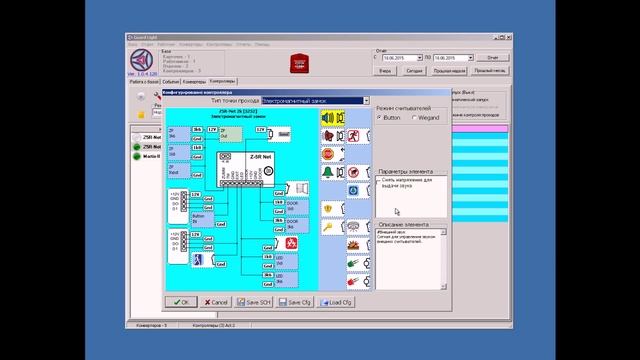Click the description box scroll-down arrow
The width and height of the screenshot is (640, 360).
tap(444, 287)
